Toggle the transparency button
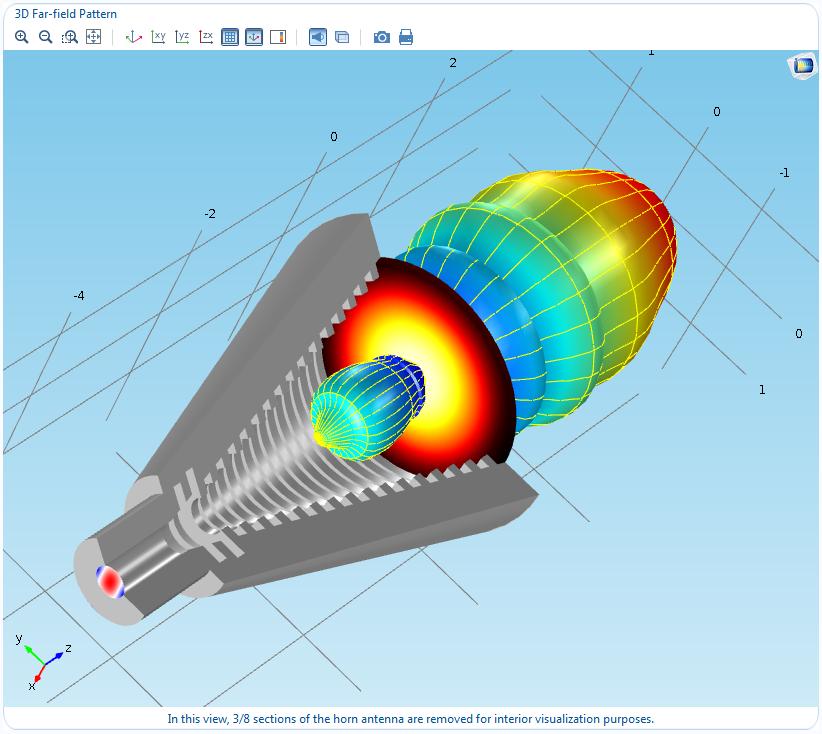The image size is (822, 734). pyautogui.click(x=342, y=37)
